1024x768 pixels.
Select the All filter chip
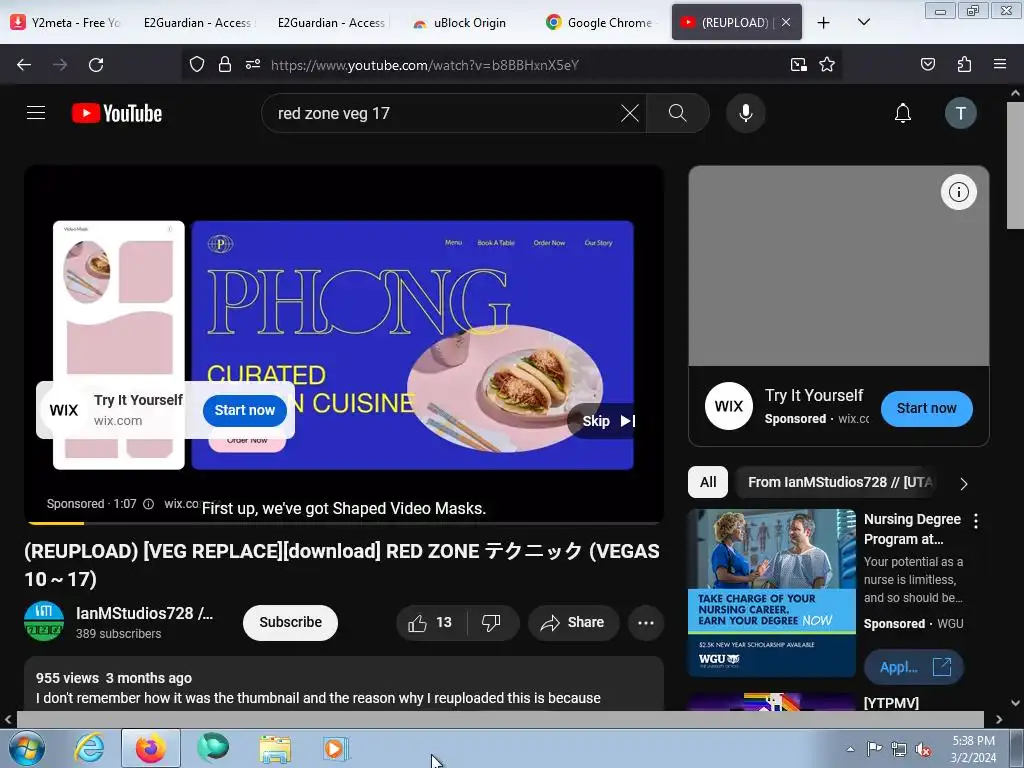pyautogui.click(x=708, y=482)
